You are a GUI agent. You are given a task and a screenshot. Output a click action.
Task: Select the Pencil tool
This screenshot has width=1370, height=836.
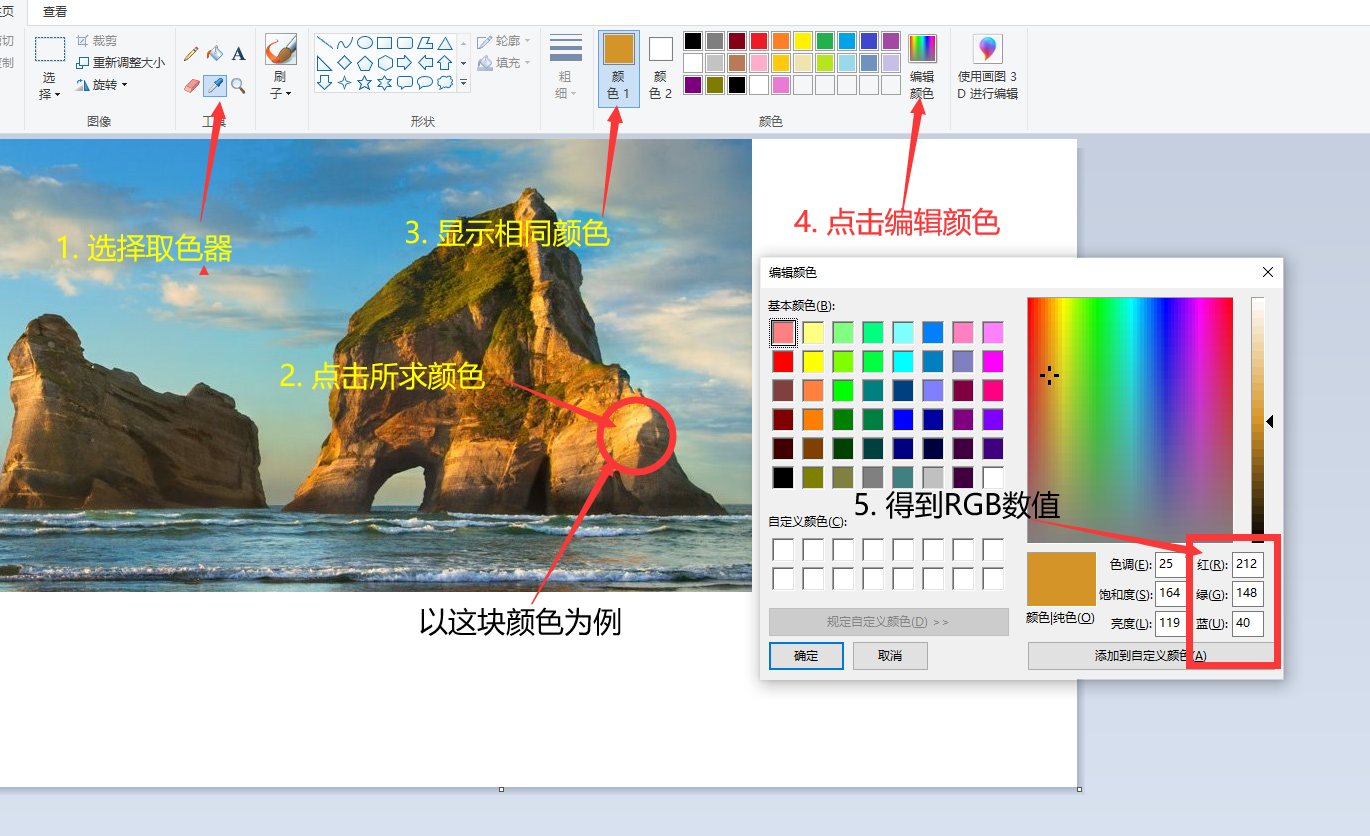point(191,53)
